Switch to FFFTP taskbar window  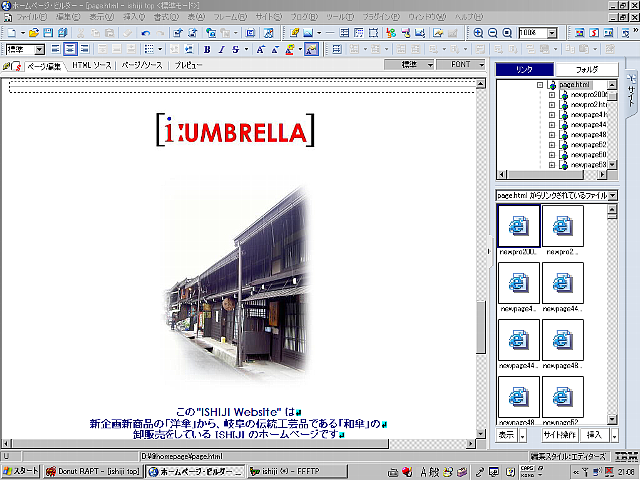(x=298, y=471)
